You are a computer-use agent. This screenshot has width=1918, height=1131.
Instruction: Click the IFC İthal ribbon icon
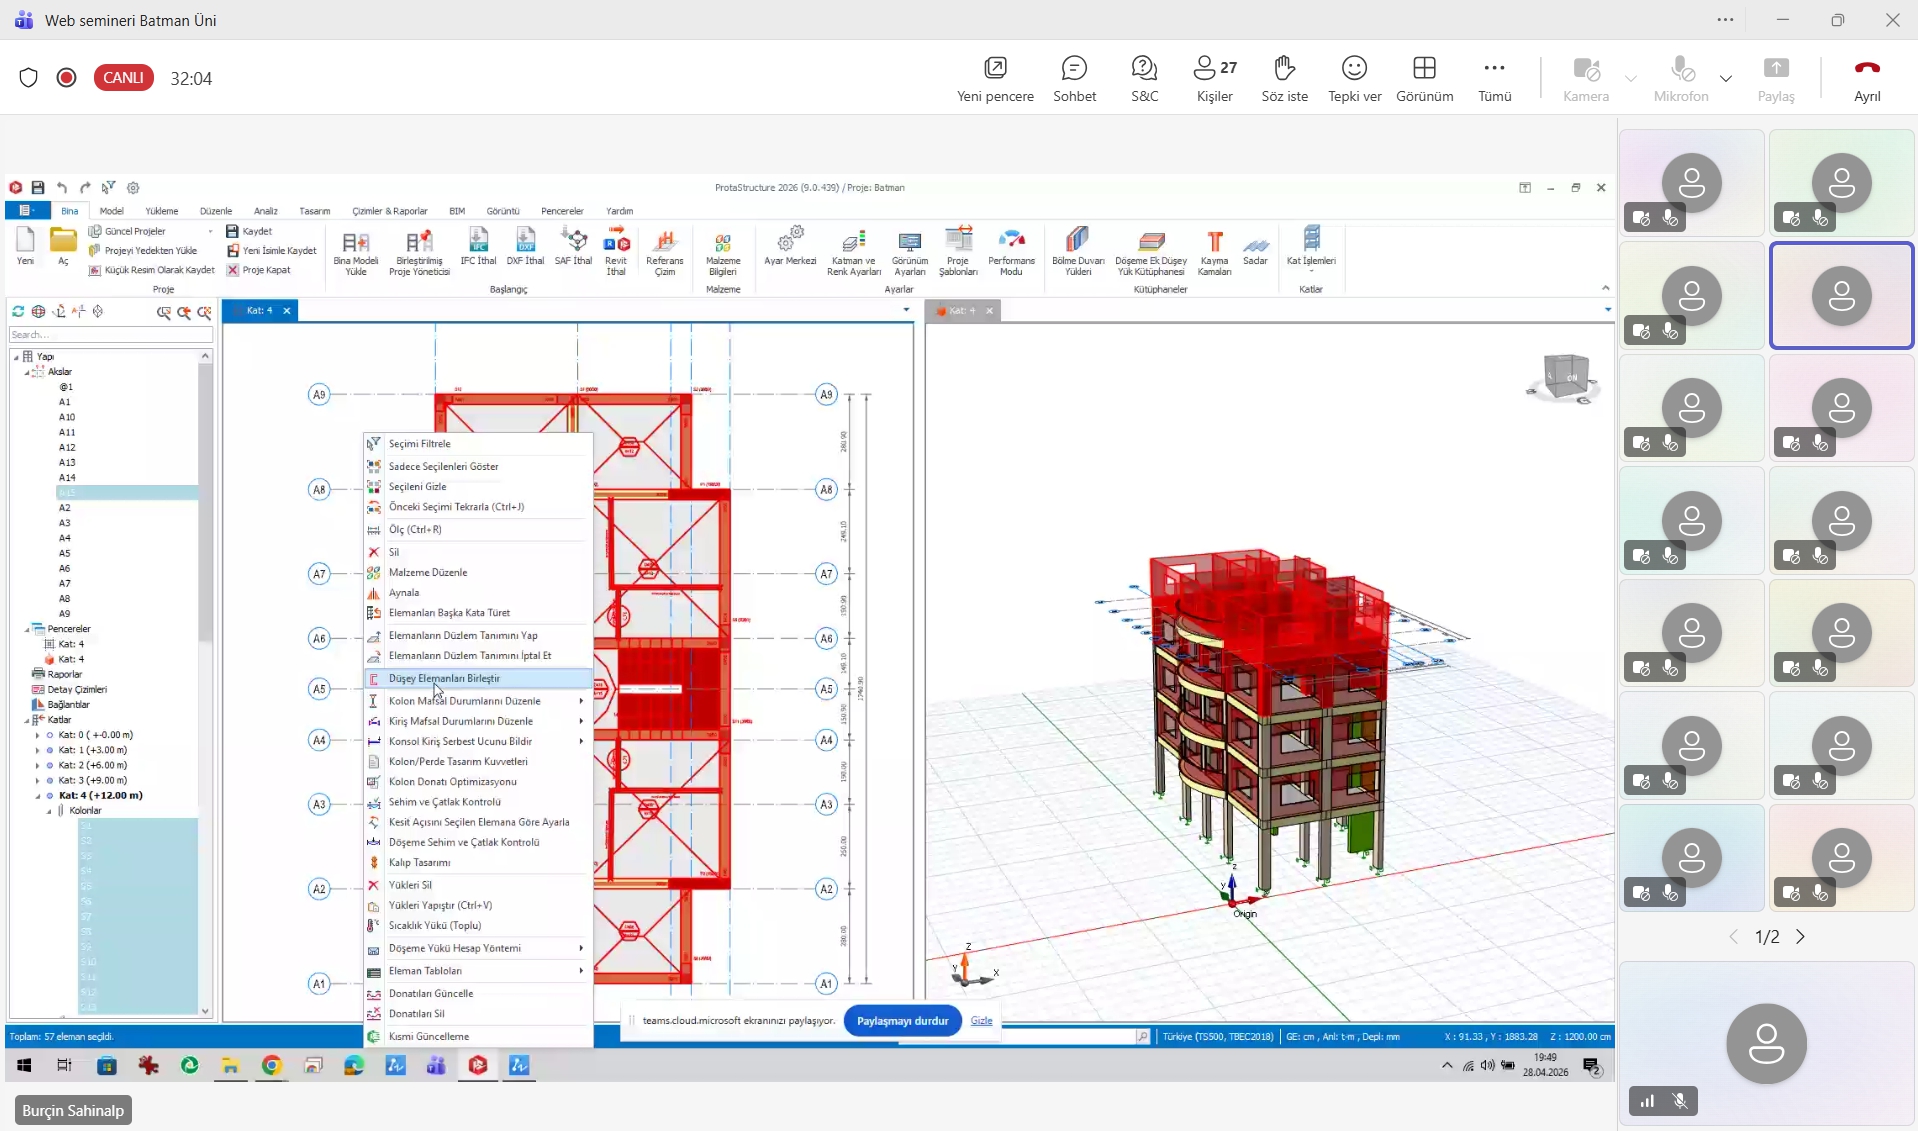(478, 245)
